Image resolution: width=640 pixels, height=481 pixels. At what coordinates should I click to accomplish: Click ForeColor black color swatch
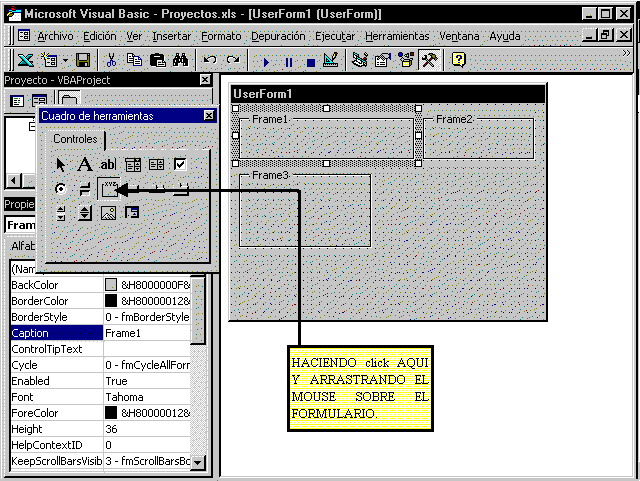(x=111, y=413)
